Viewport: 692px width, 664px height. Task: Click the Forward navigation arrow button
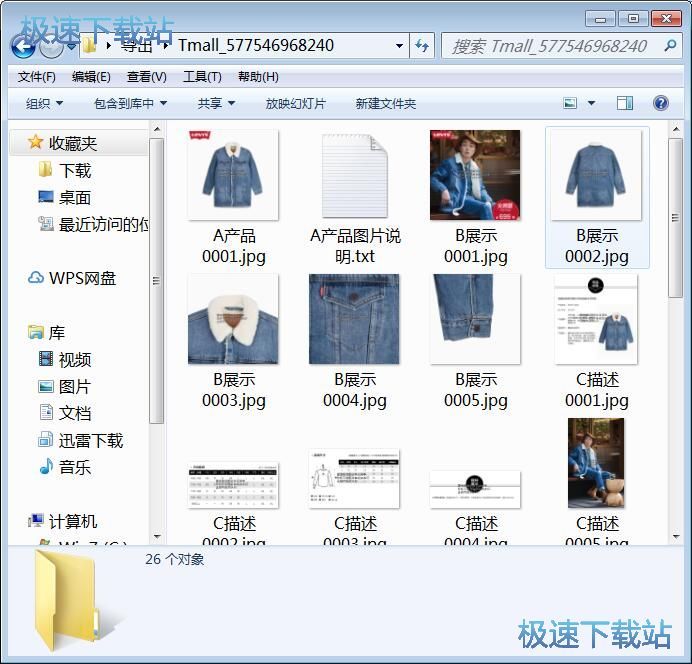(51, 47)
